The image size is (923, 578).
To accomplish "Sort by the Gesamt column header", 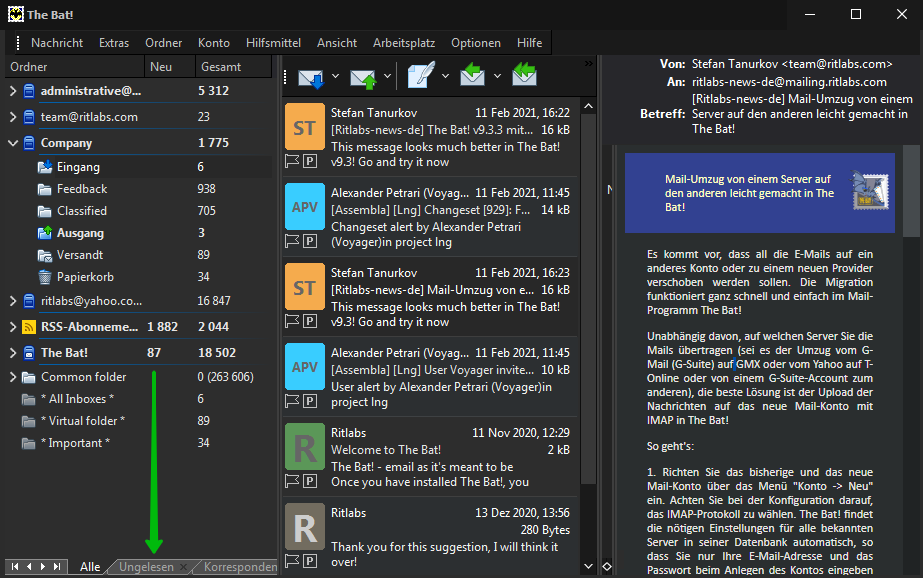I will click(x=233, y=67).
